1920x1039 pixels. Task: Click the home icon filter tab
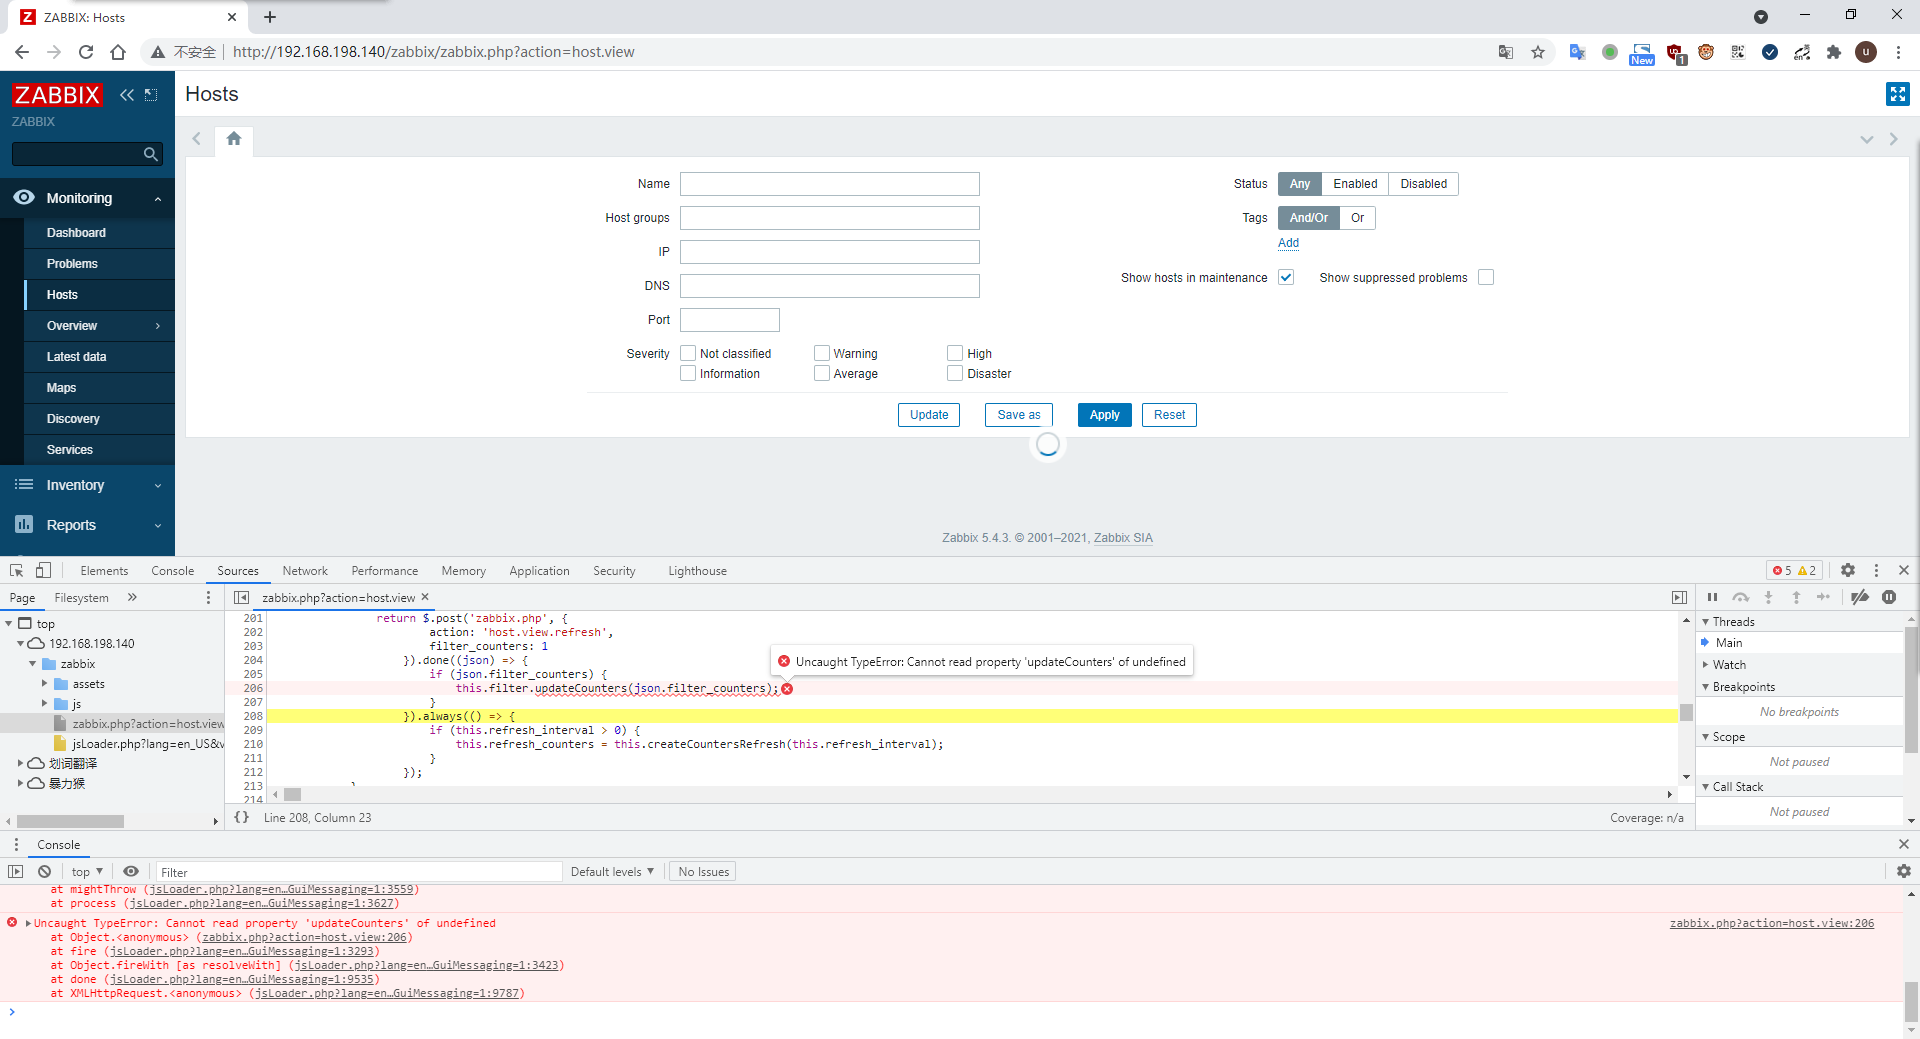(x=234, y=139)
